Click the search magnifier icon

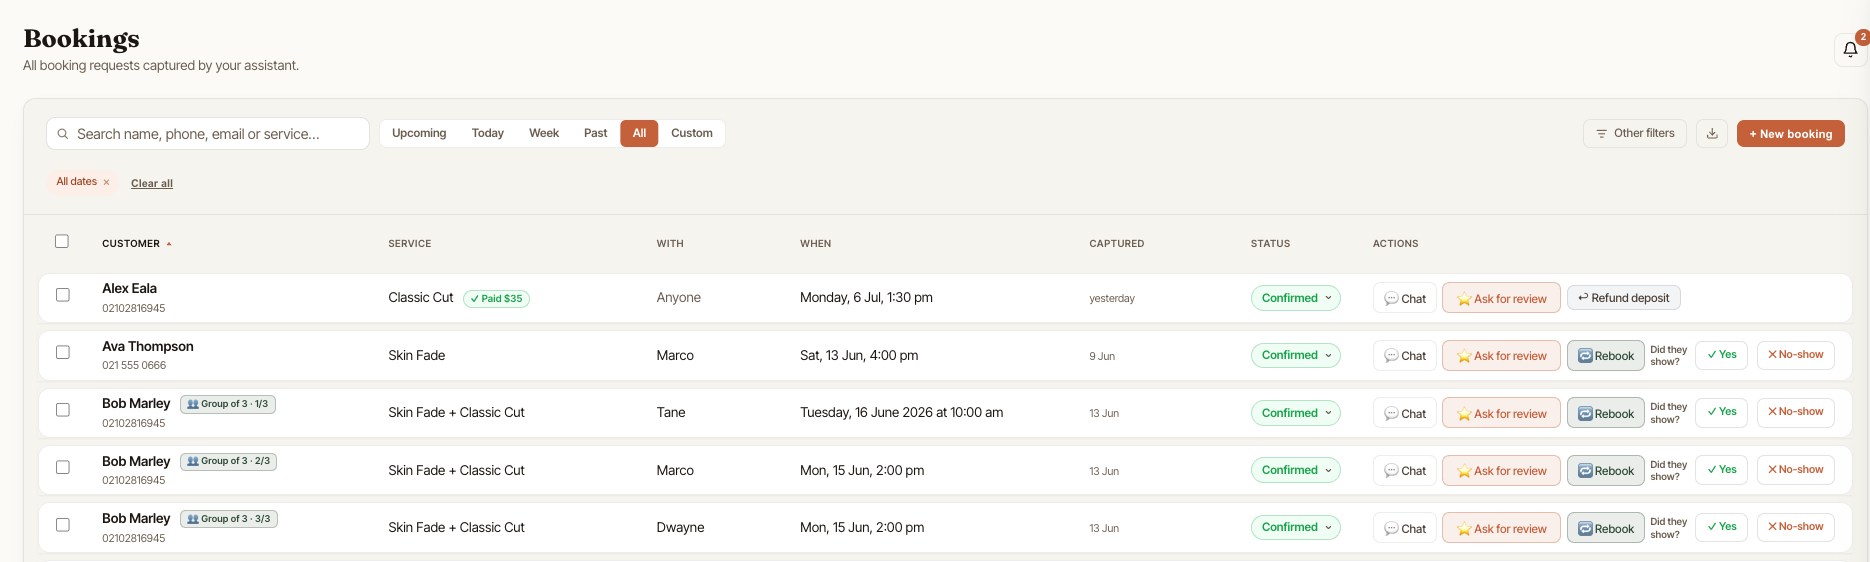point(63,134)
